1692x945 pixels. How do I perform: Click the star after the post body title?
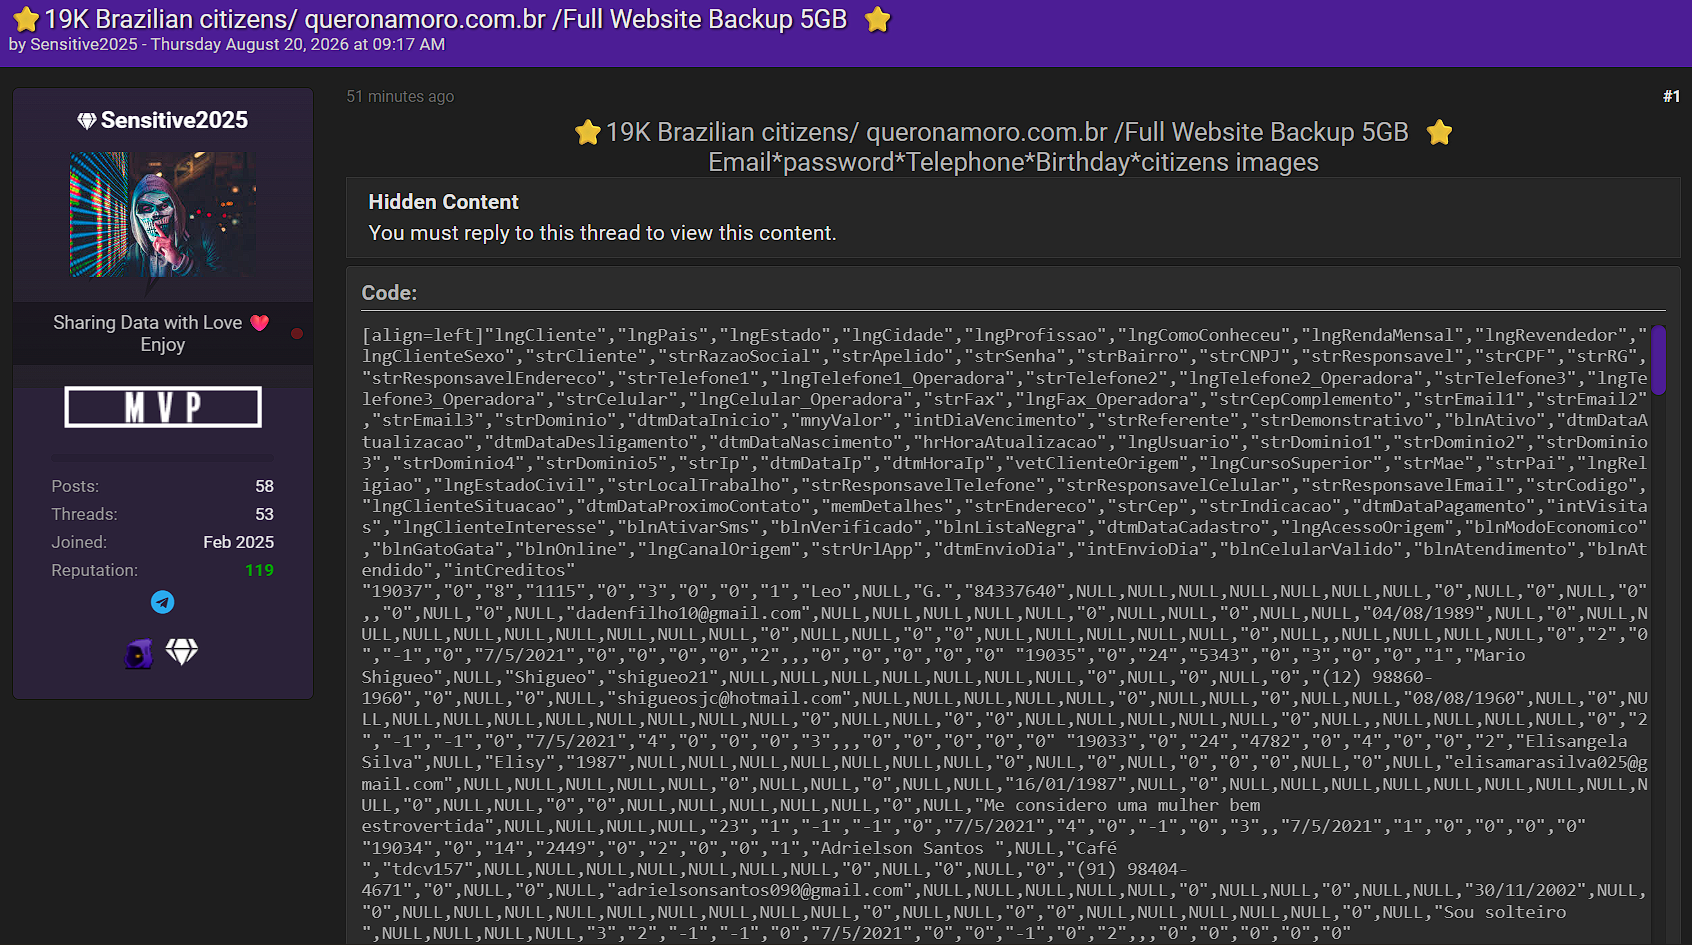[1439, 132]
